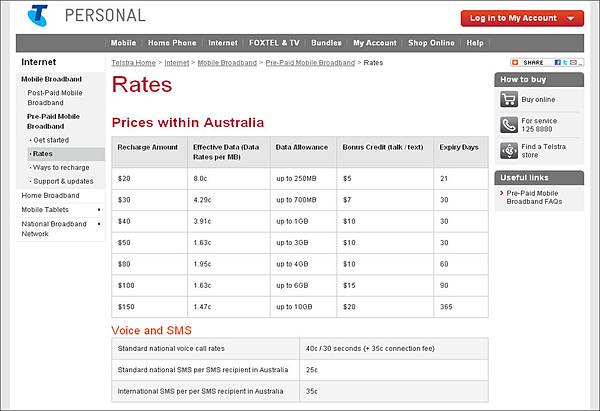Image resolution: width=600 pixels, height=411 pixels.
Task: Follow the Pre-Paid Mobile Broadband breadcrumb link
Action: pyautogui.click(x=310, y=63)
